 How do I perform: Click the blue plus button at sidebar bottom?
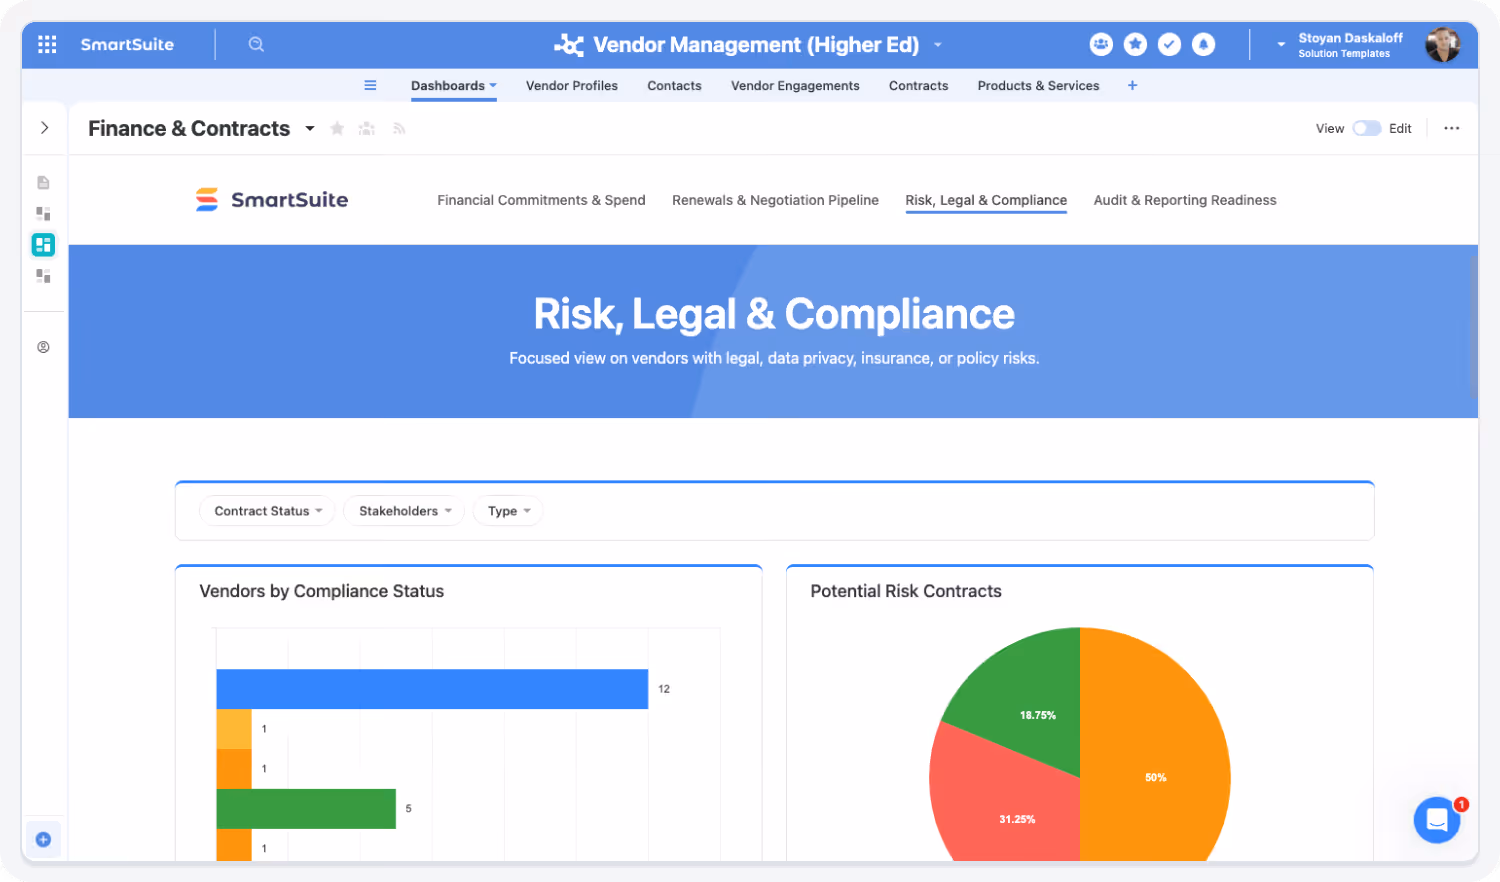point(43,839)
